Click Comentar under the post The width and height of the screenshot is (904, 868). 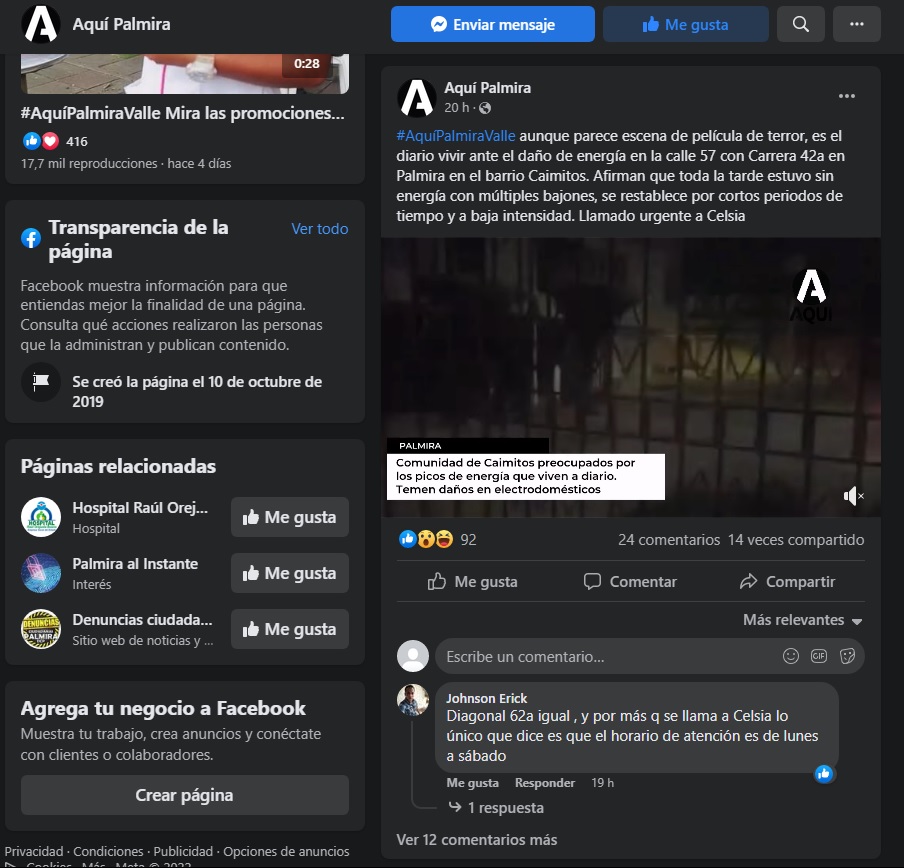(630, 582)
